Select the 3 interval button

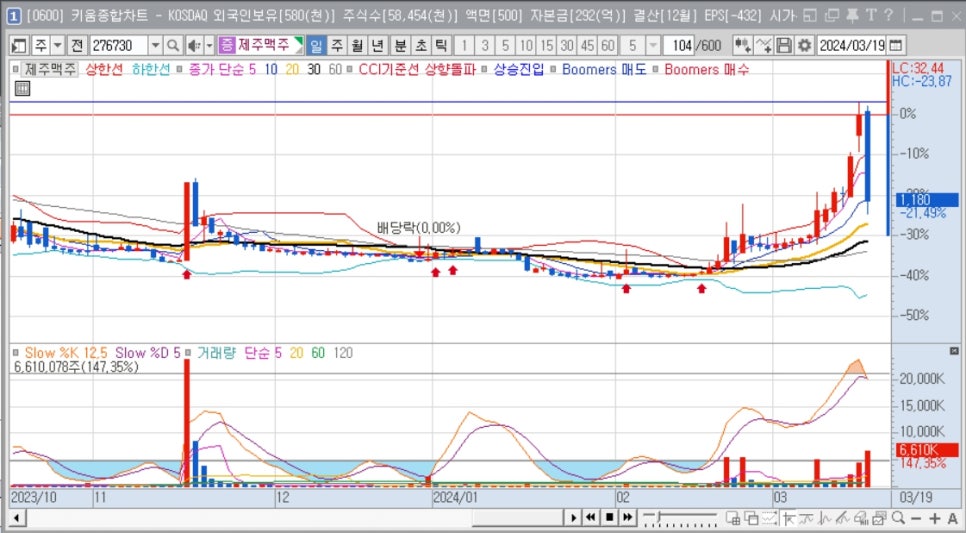[485, 45]
